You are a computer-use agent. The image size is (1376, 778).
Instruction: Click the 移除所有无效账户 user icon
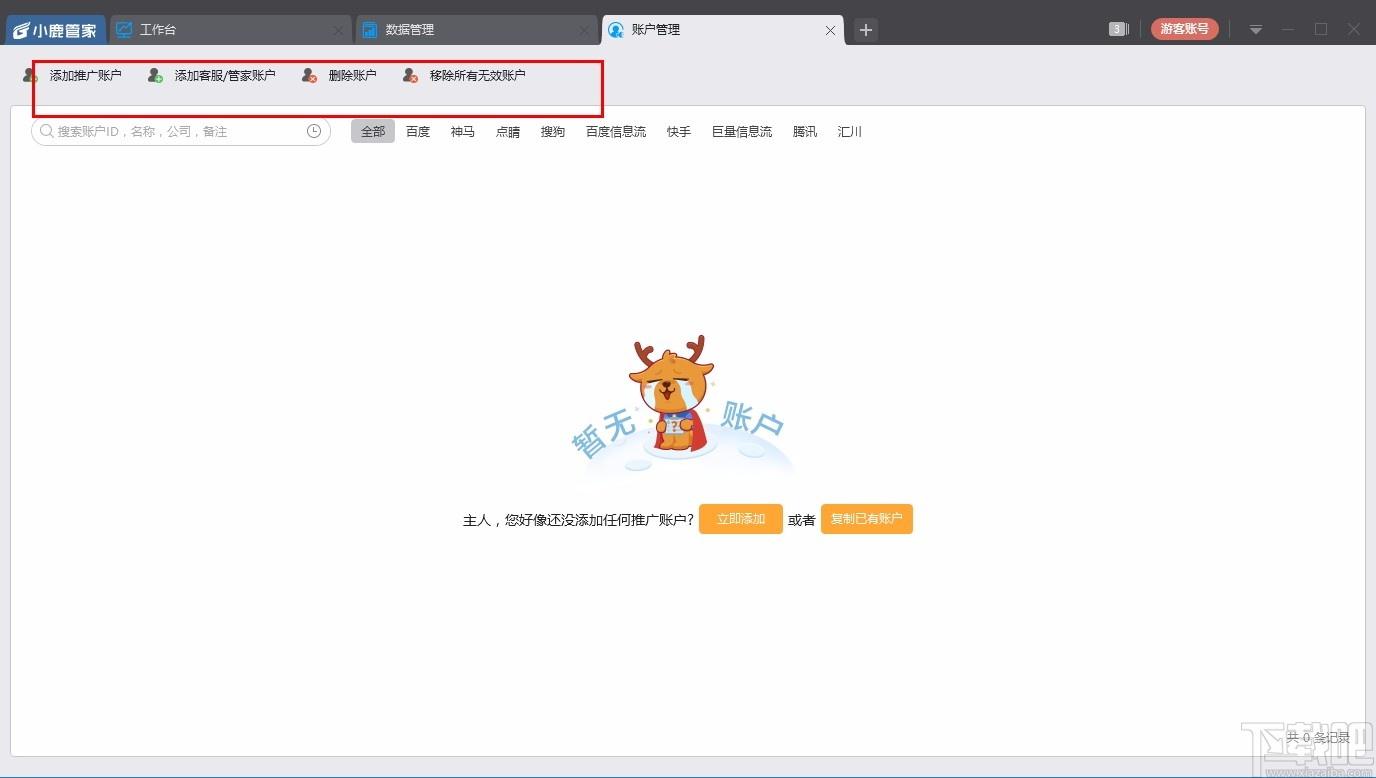(x=411, y=75)
